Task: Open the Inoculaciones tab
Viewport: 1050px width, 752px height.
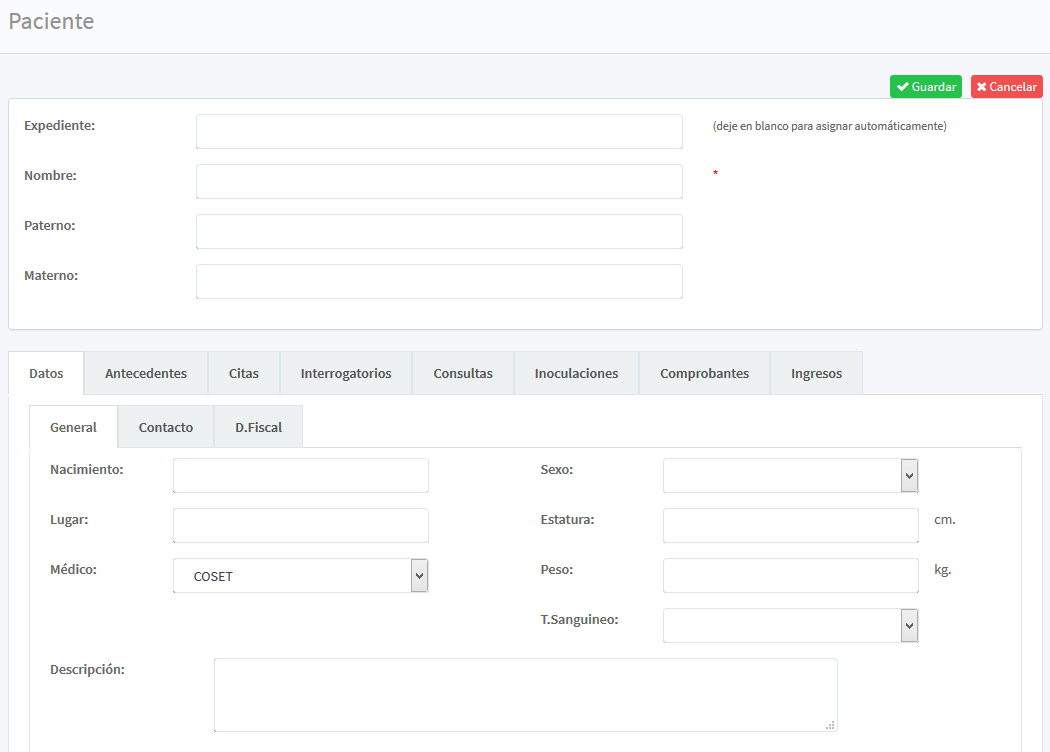Action: [576, 373]
